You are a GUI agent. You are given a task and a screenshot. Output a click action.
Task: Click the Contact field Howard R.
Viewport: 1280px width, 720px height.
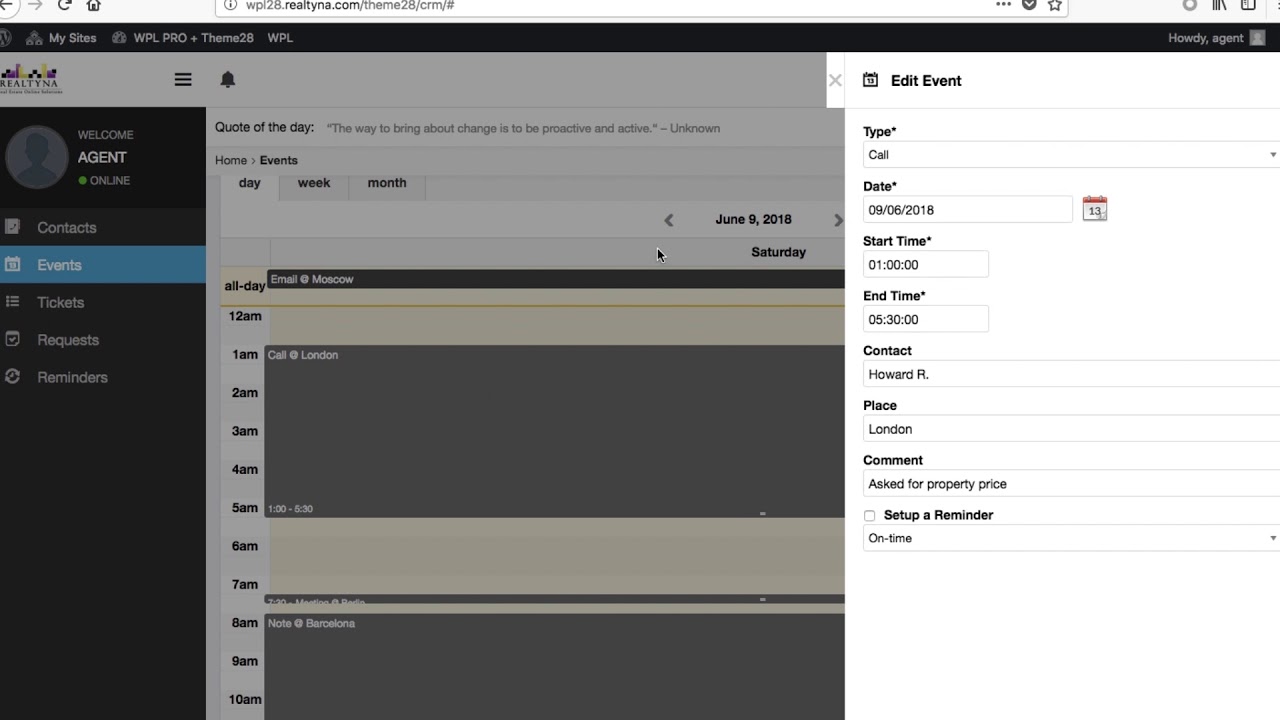[x=1071, y=374]
